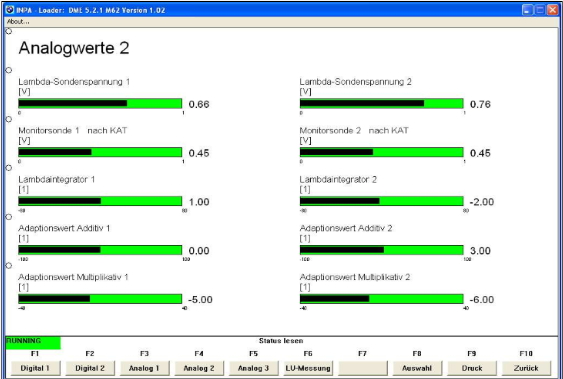Select the 3.00 Additiv 2 value
This screenshot has width=563, height=379.
[480, 251]
